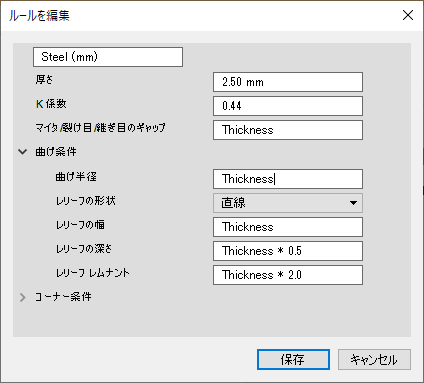Select the マイタ/裂け目/継ぎ目のギャップ input field

click(288, 130)
